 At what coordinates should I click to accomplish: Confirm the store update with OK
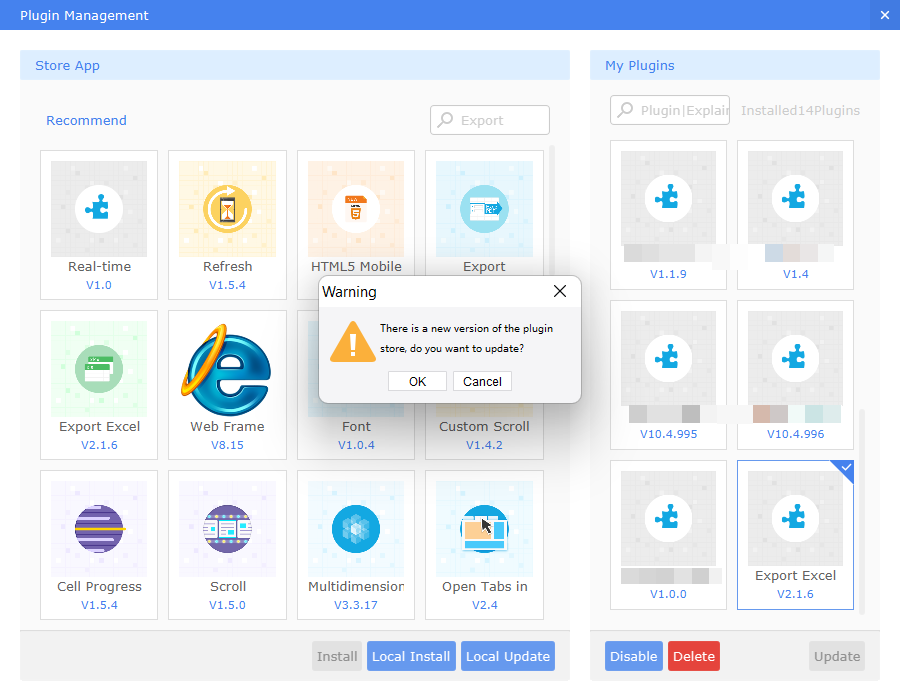point(417,381)
